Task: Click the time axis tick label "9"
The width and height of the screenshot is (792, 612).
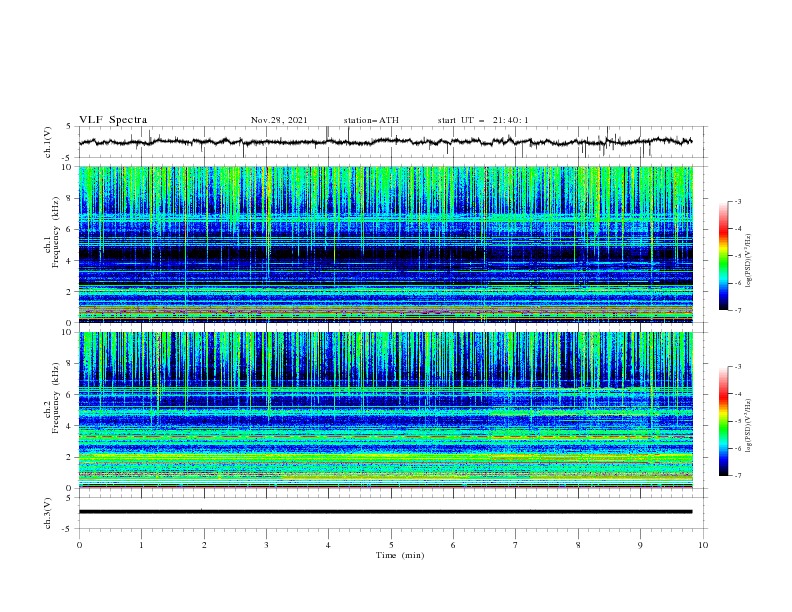Action: [640, 545]
